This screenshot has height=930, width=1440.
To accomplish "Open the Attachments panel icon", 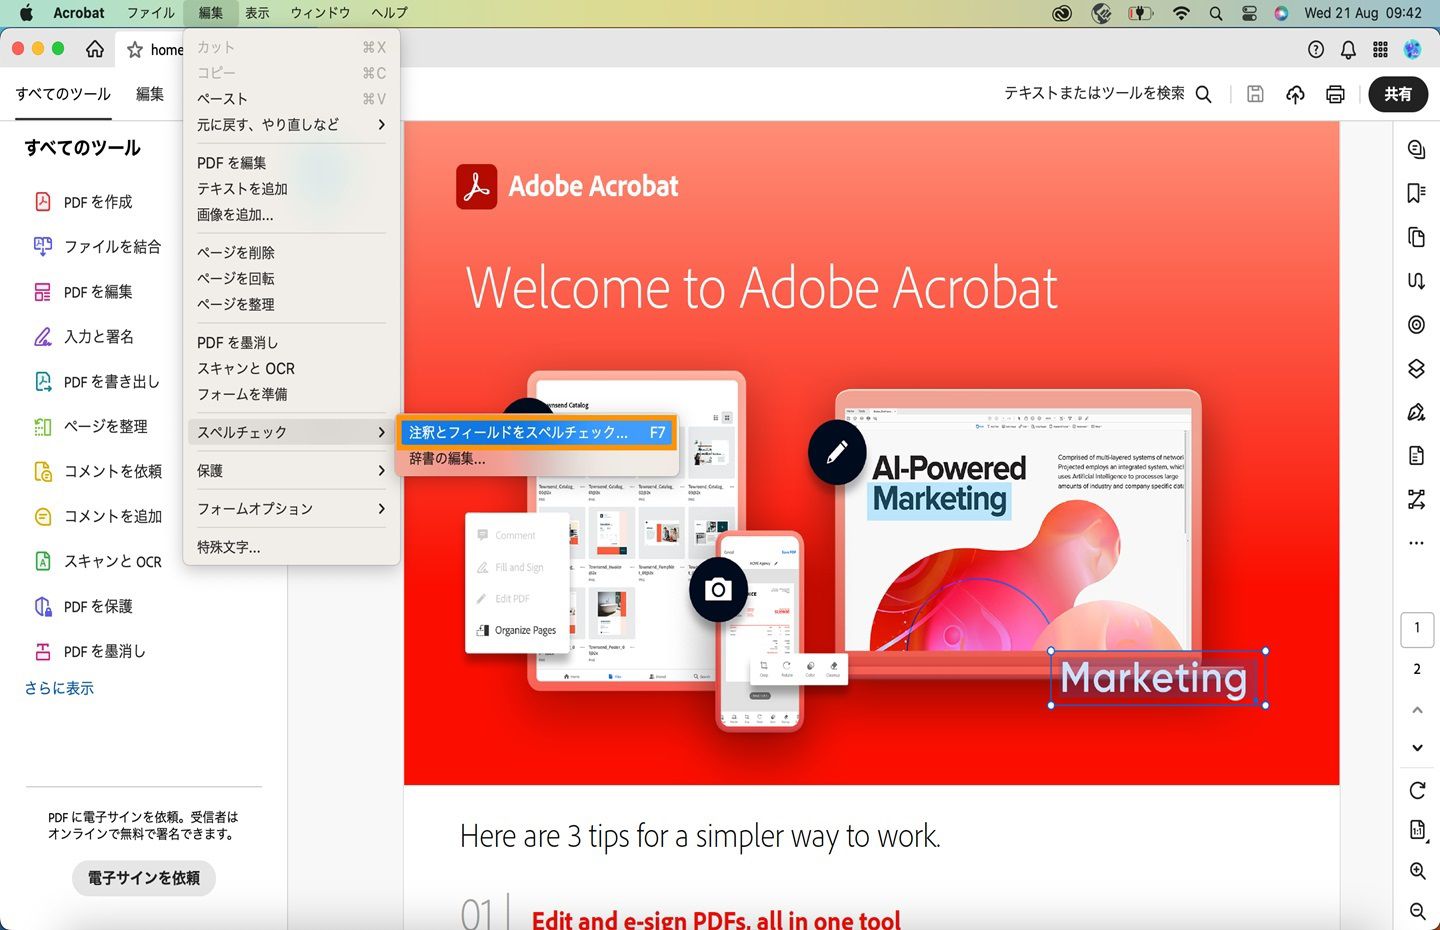I will [x=1416, y=455].
